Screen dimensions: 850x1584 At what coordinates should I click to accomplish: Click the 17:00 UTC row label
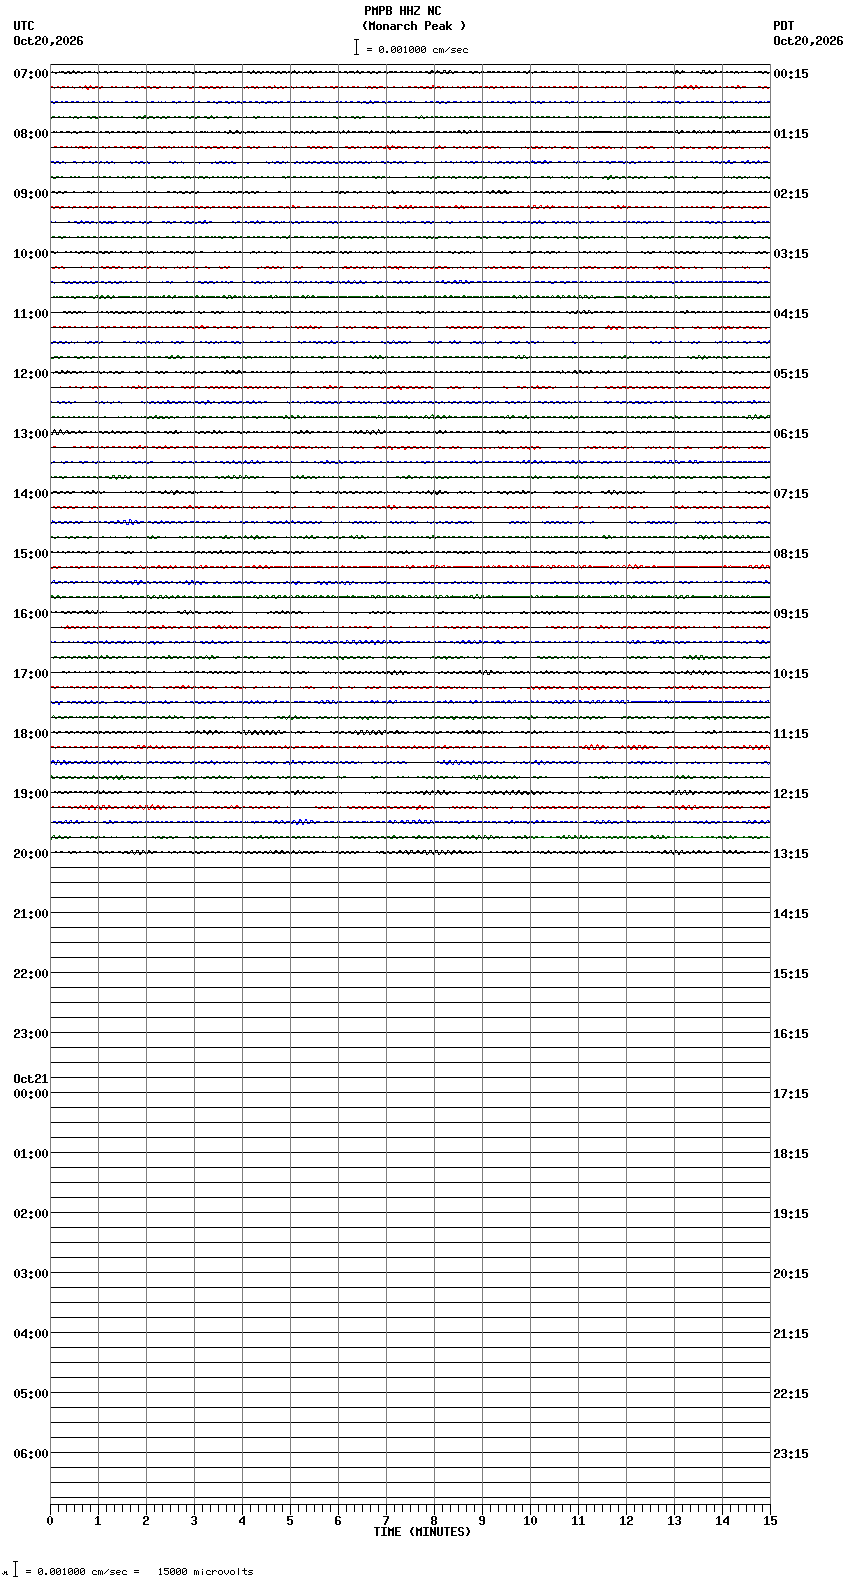[31, 674]
